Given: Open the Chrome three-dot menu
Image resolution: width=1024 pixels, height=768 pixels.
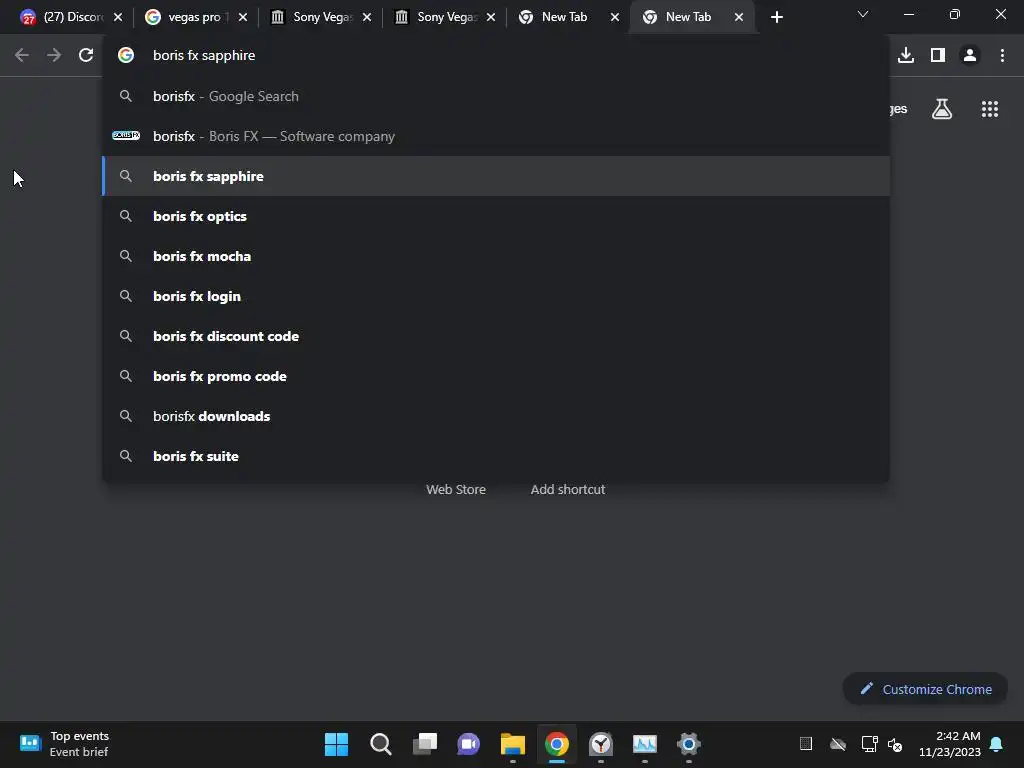Looking at the screenshot, I should 1002,56.
